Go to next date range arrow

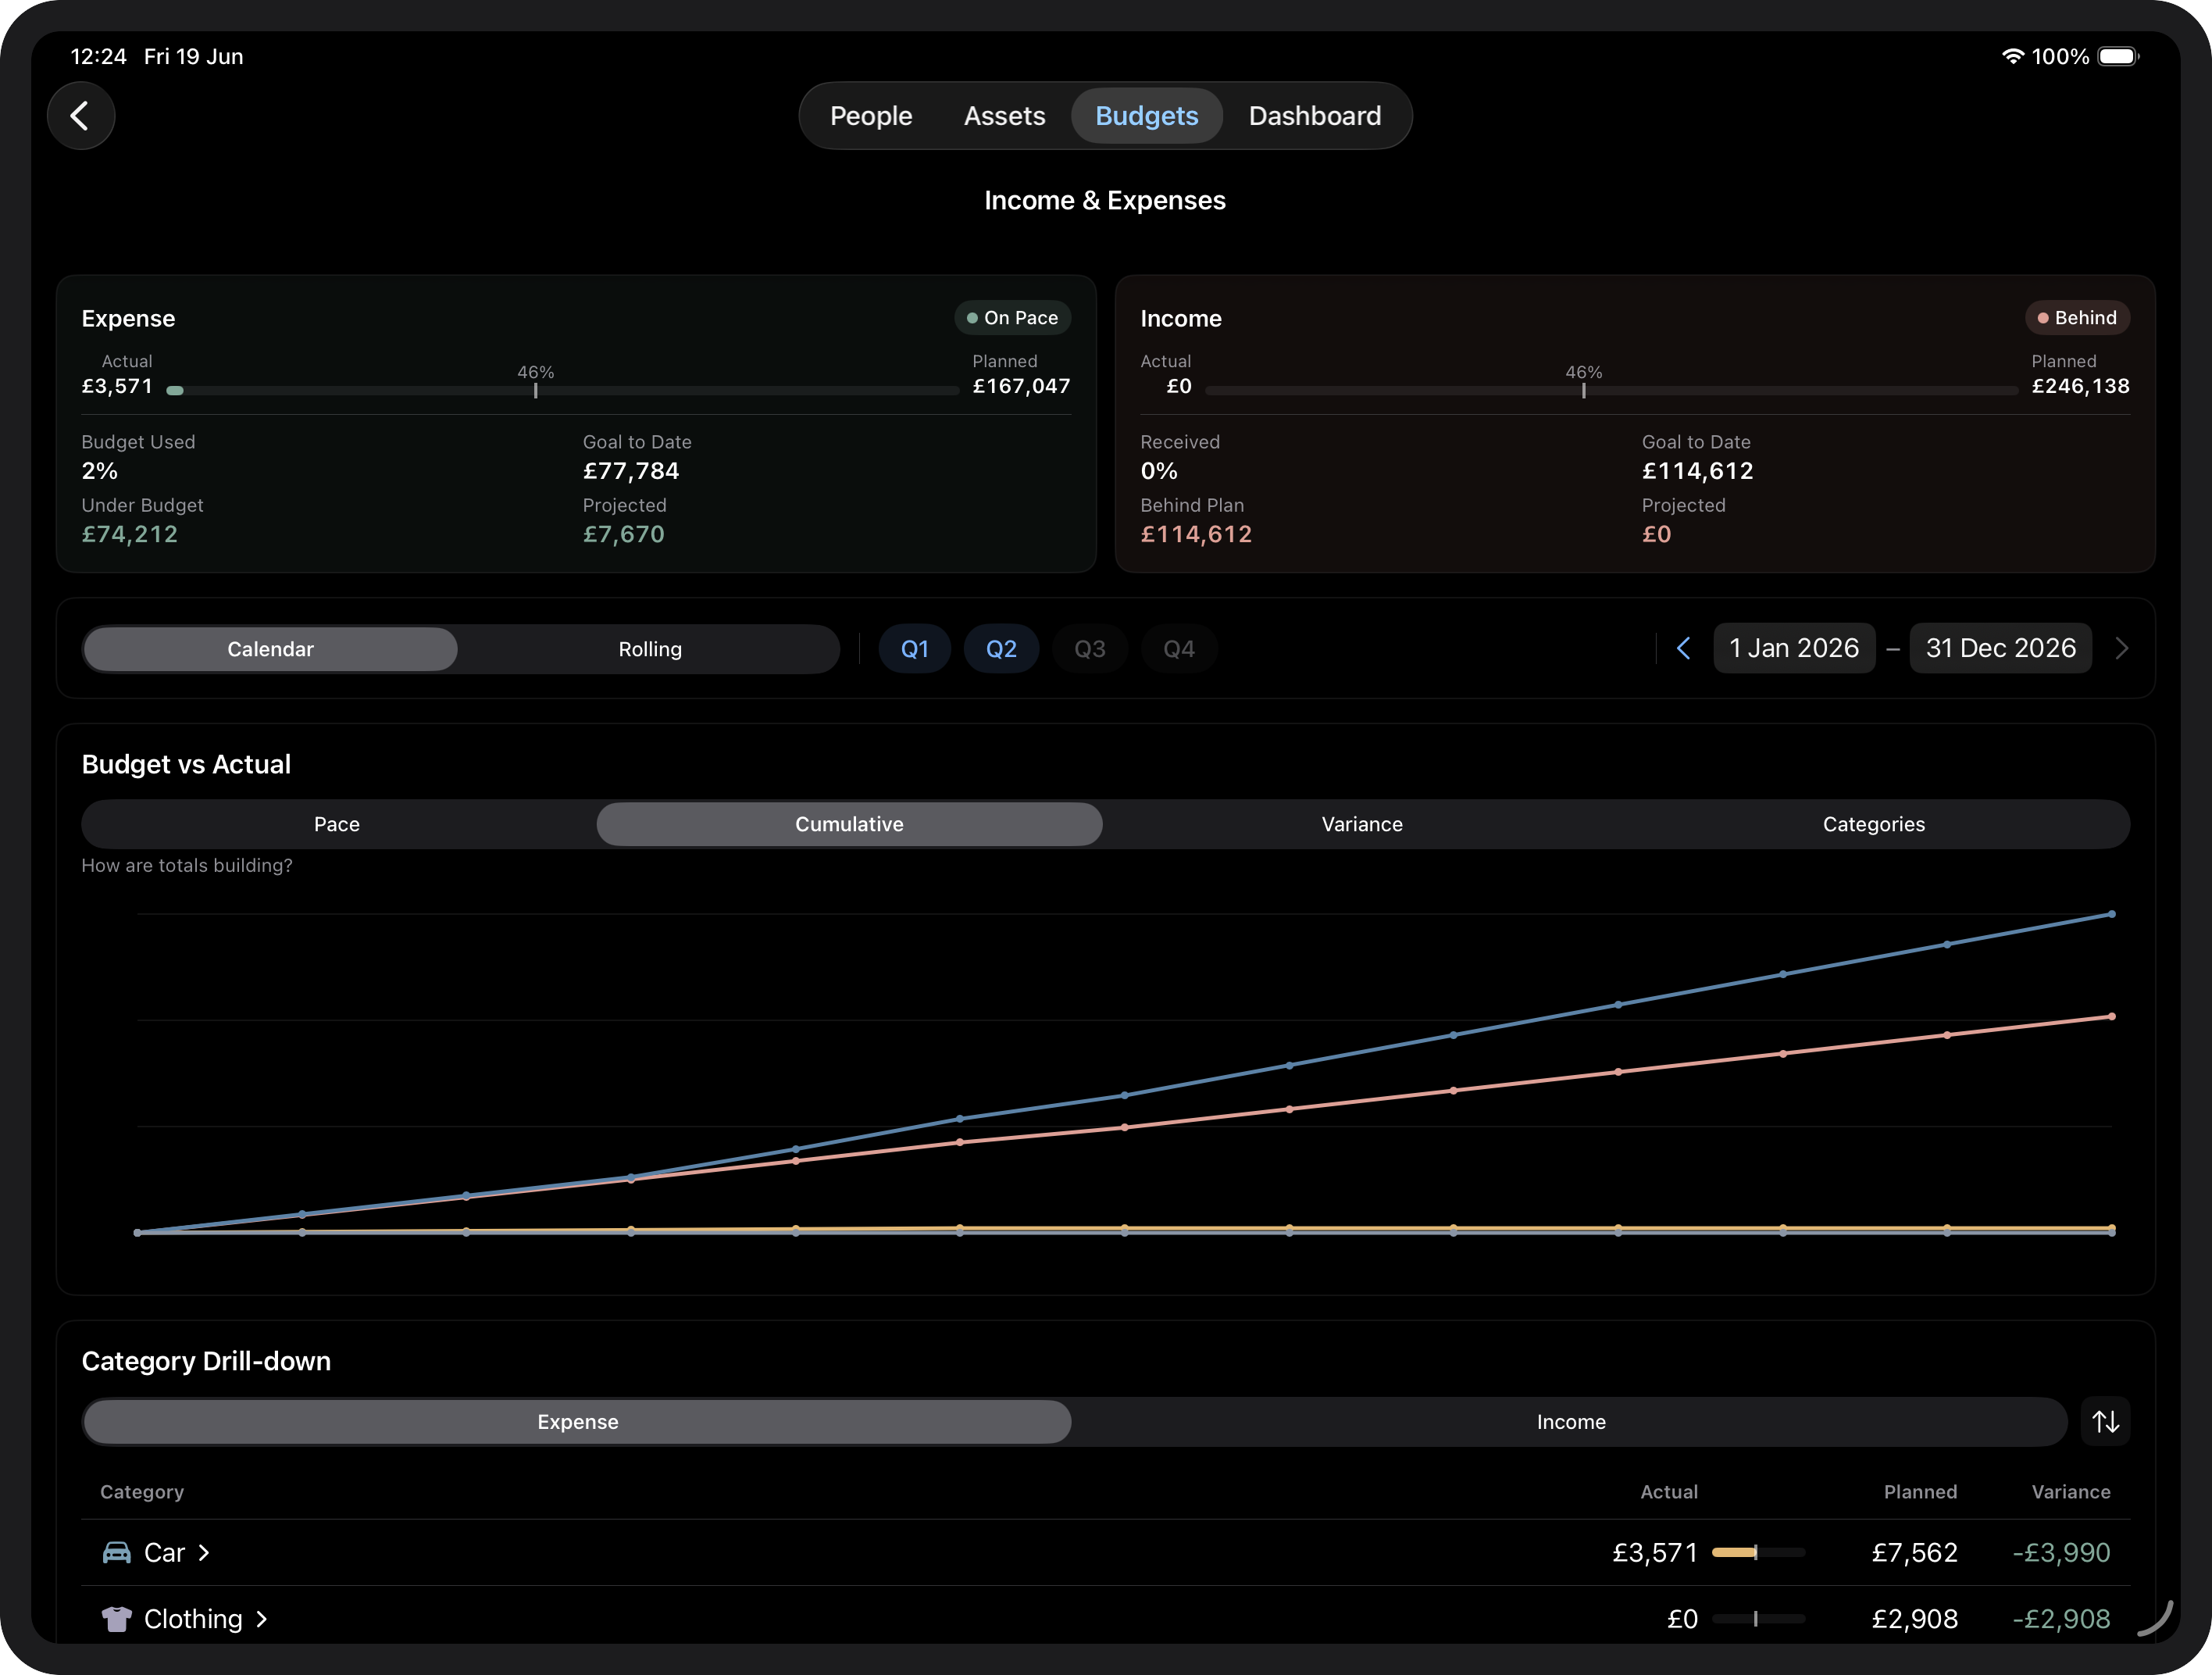point(2122,648)
